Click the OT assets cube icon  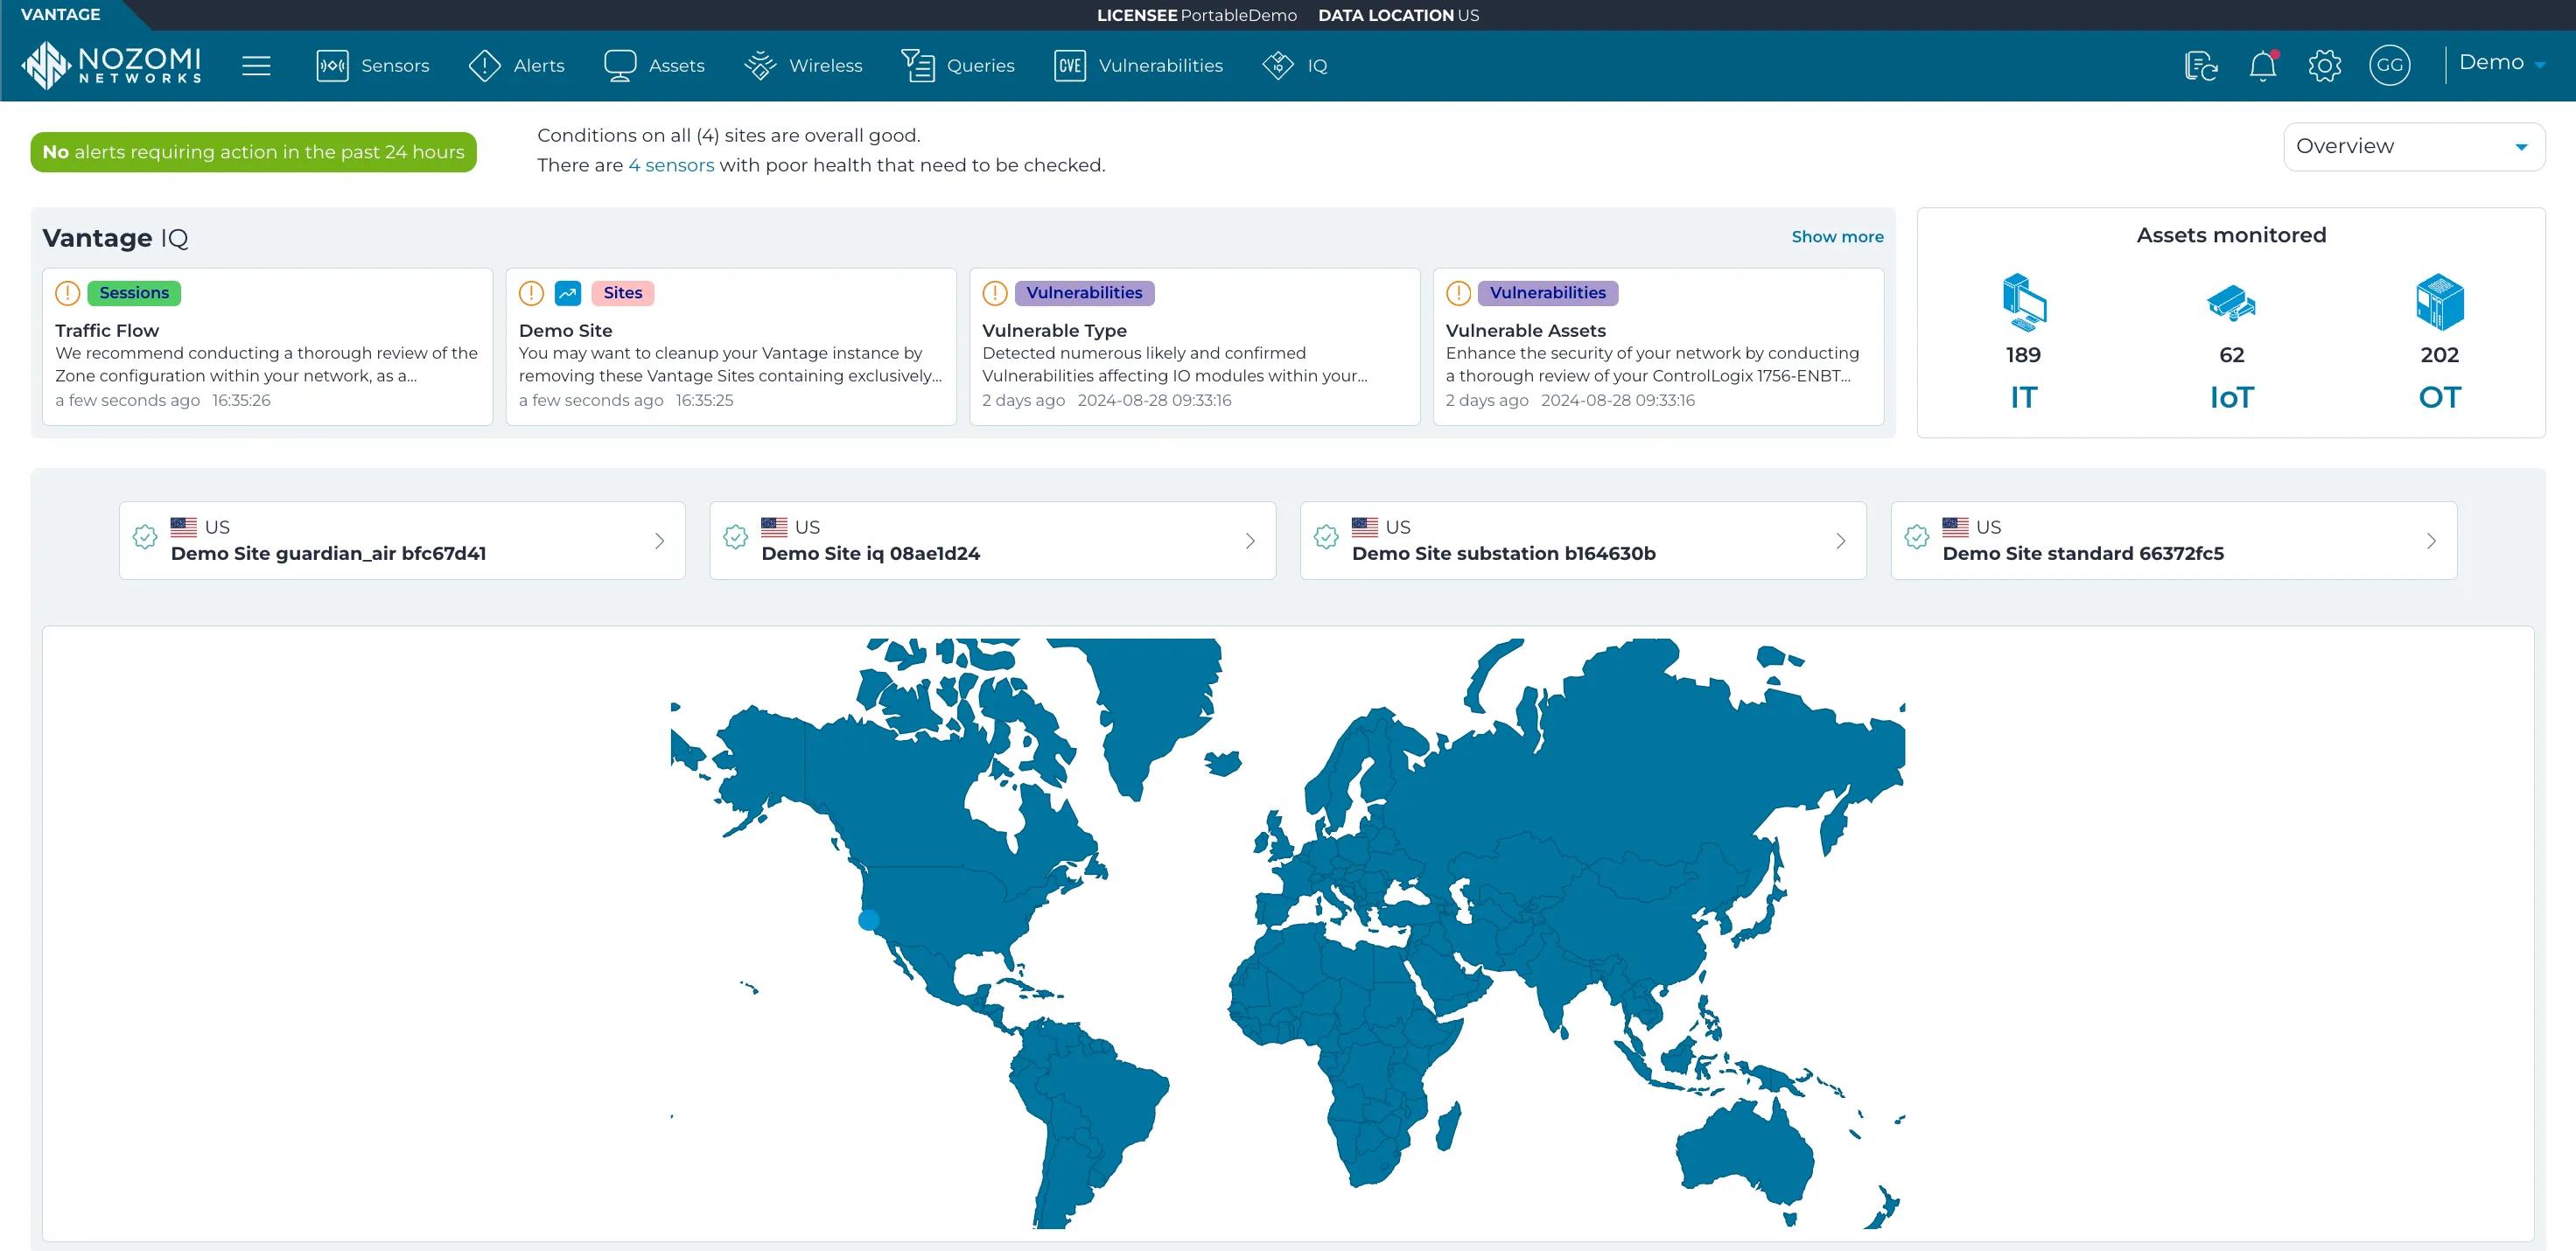coord(2440,302)
